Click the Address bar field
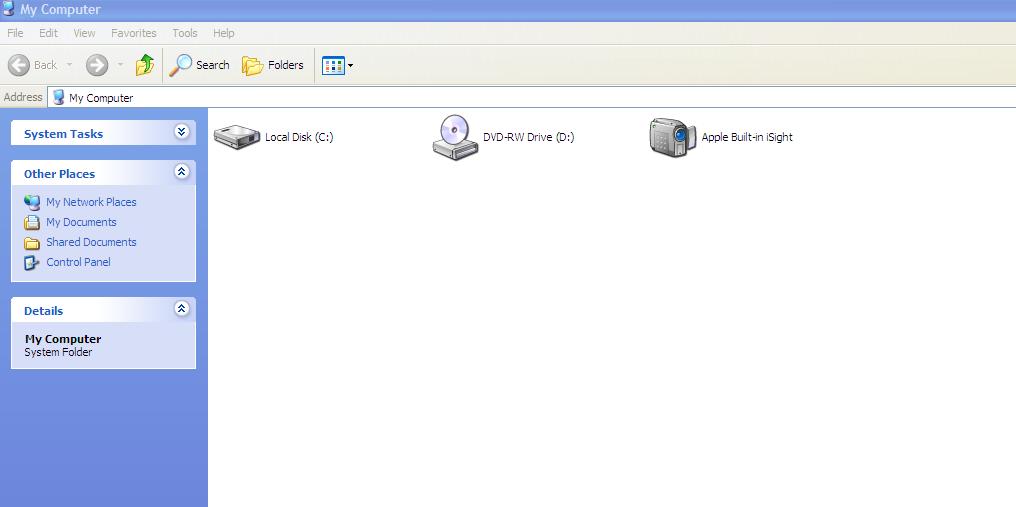1016x507 pixels. tap(531, 97)
